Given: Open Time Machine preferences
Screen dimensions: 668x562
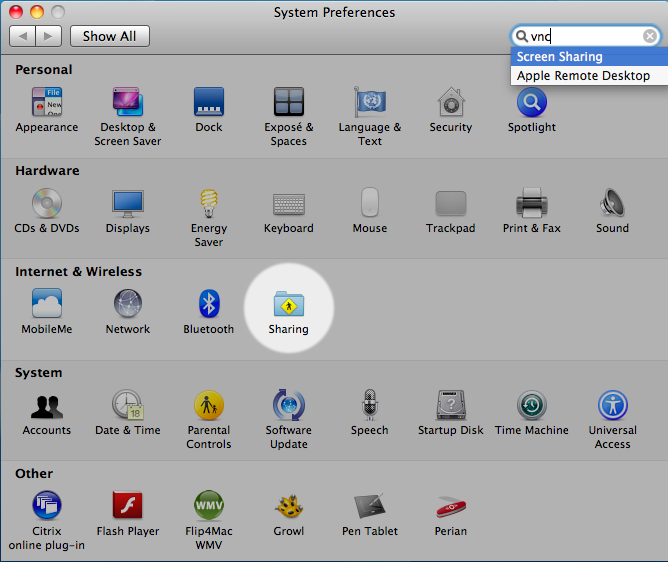Looking at the screenshot, I should (x=531, y=405).
